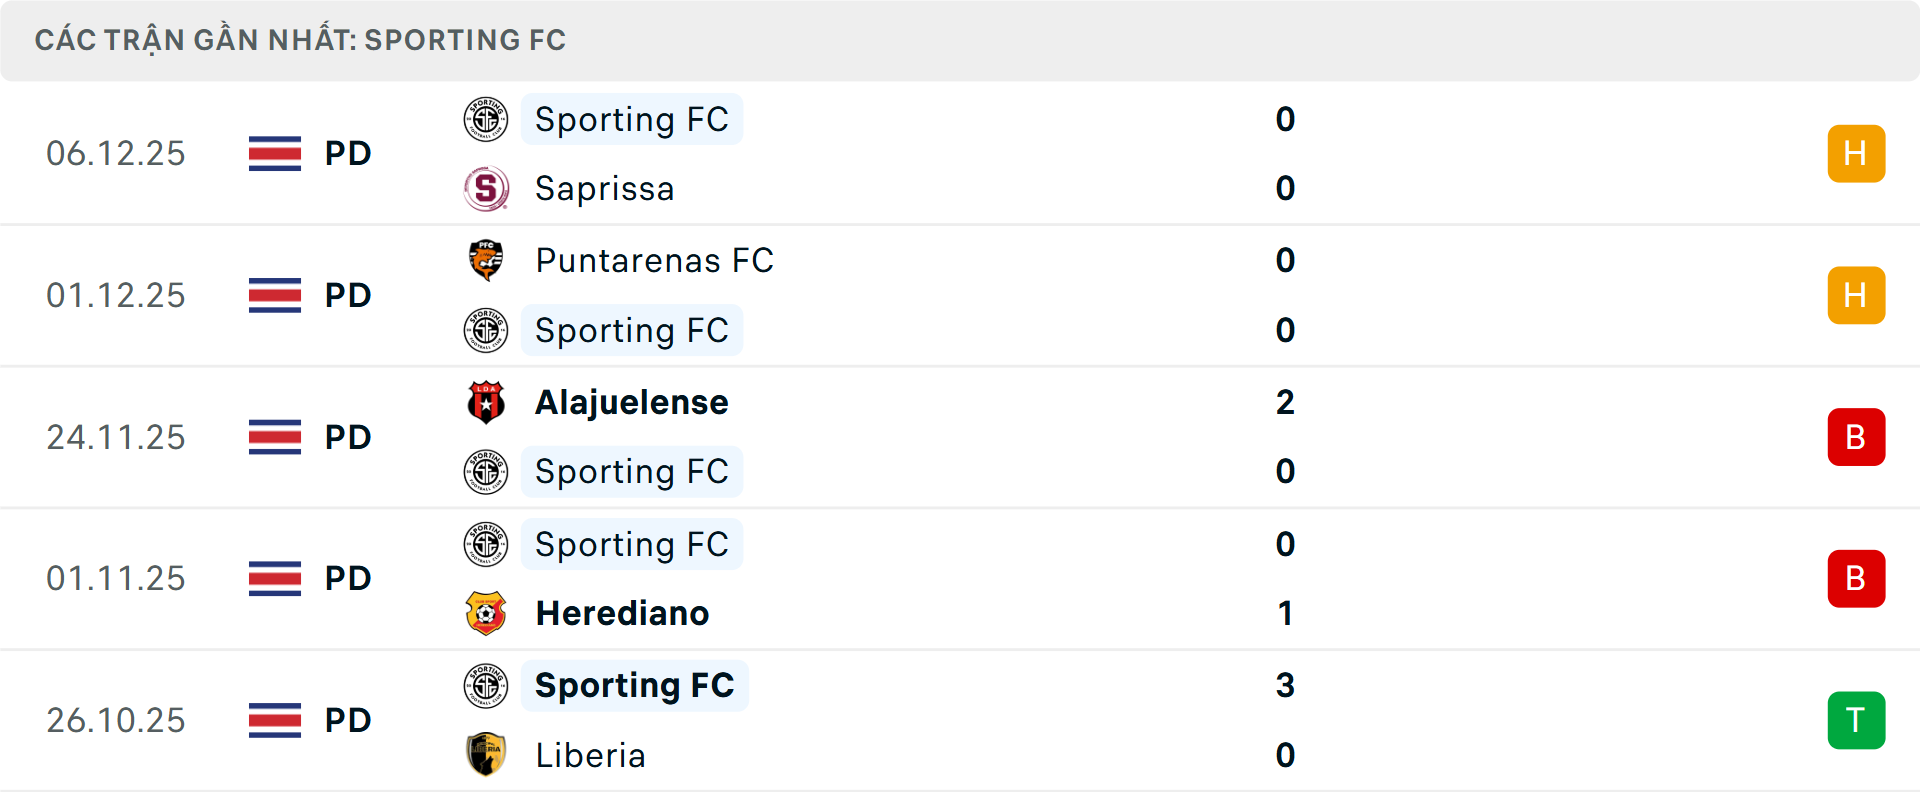The height and width of the screenshot is (792, 1920).
Task: Click the red B badge for the Alajuelense match
Action: point(1856,437)
